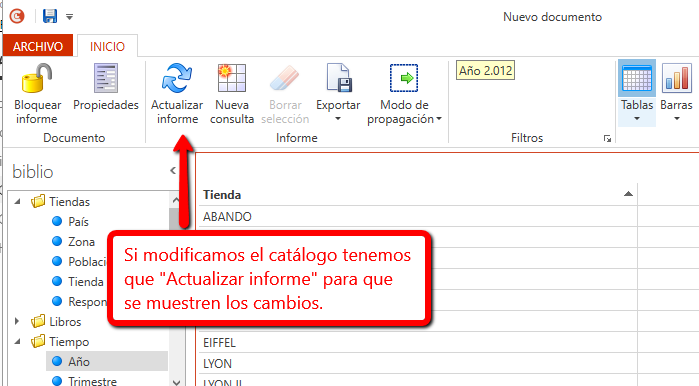This screenshot has width=699, height=386.
Task: Select the Barras chart icon
Action: [x=677, y=78]
